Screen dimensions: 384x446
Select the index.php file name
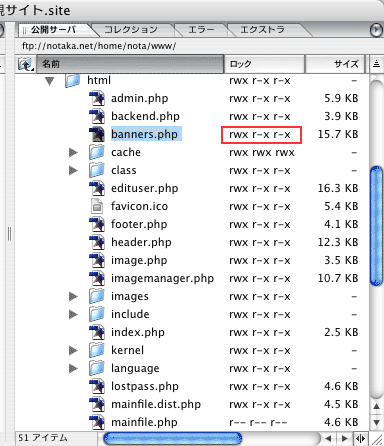point(138,332)
